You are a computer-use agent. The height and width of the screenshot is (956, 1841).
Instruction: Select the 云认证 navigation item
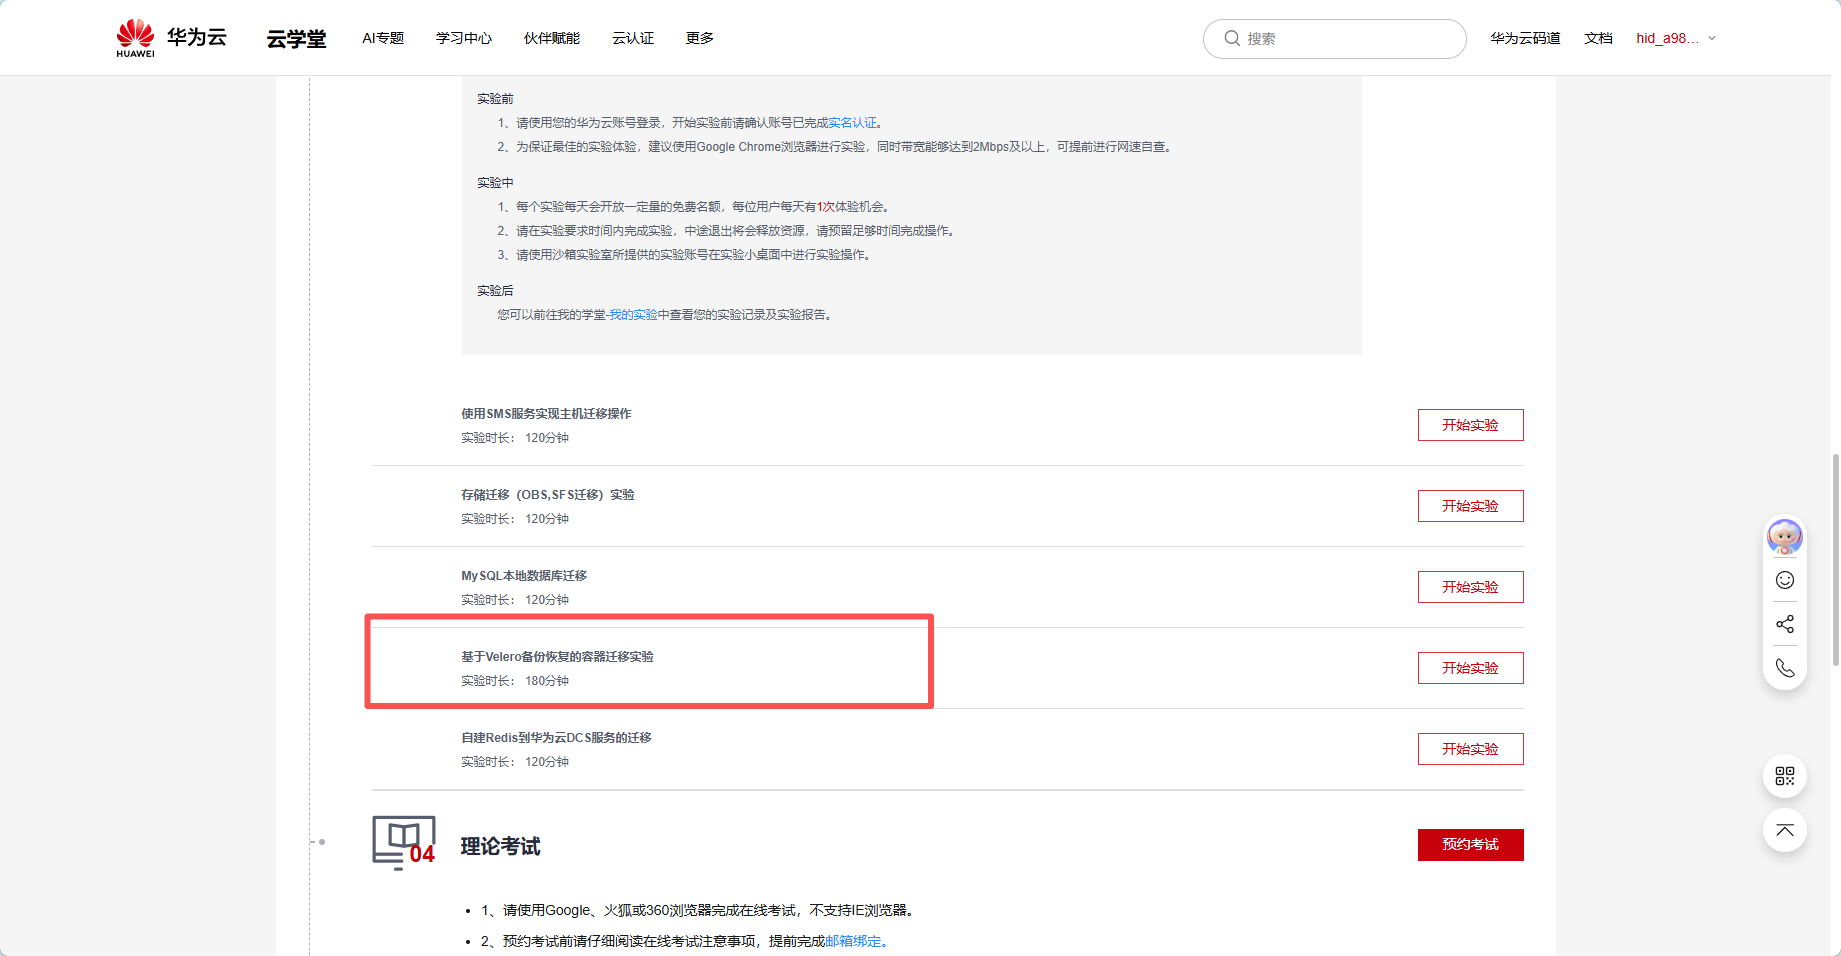pyautogui.click(x=633, y=38)
